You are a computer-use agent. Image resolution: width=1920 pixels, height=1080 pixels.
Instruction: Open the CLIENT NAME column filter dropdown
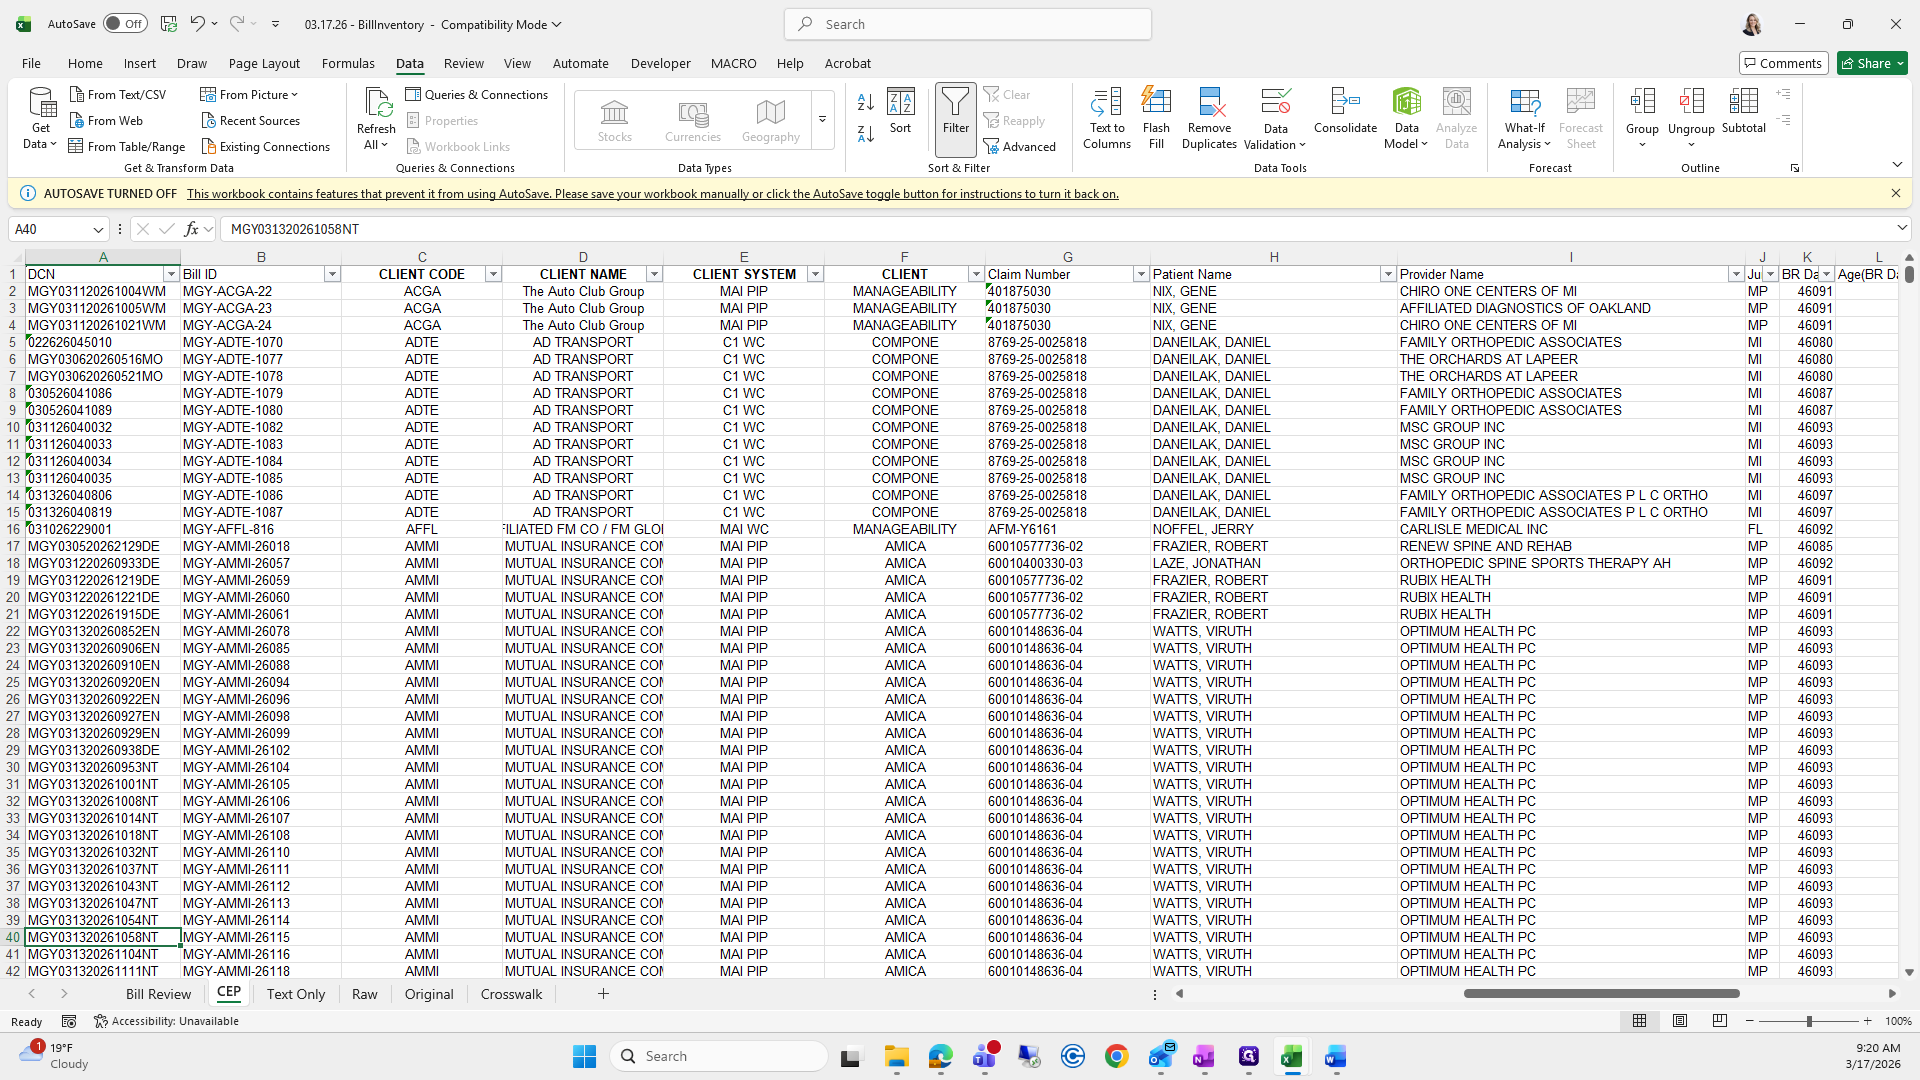point(654,274)
